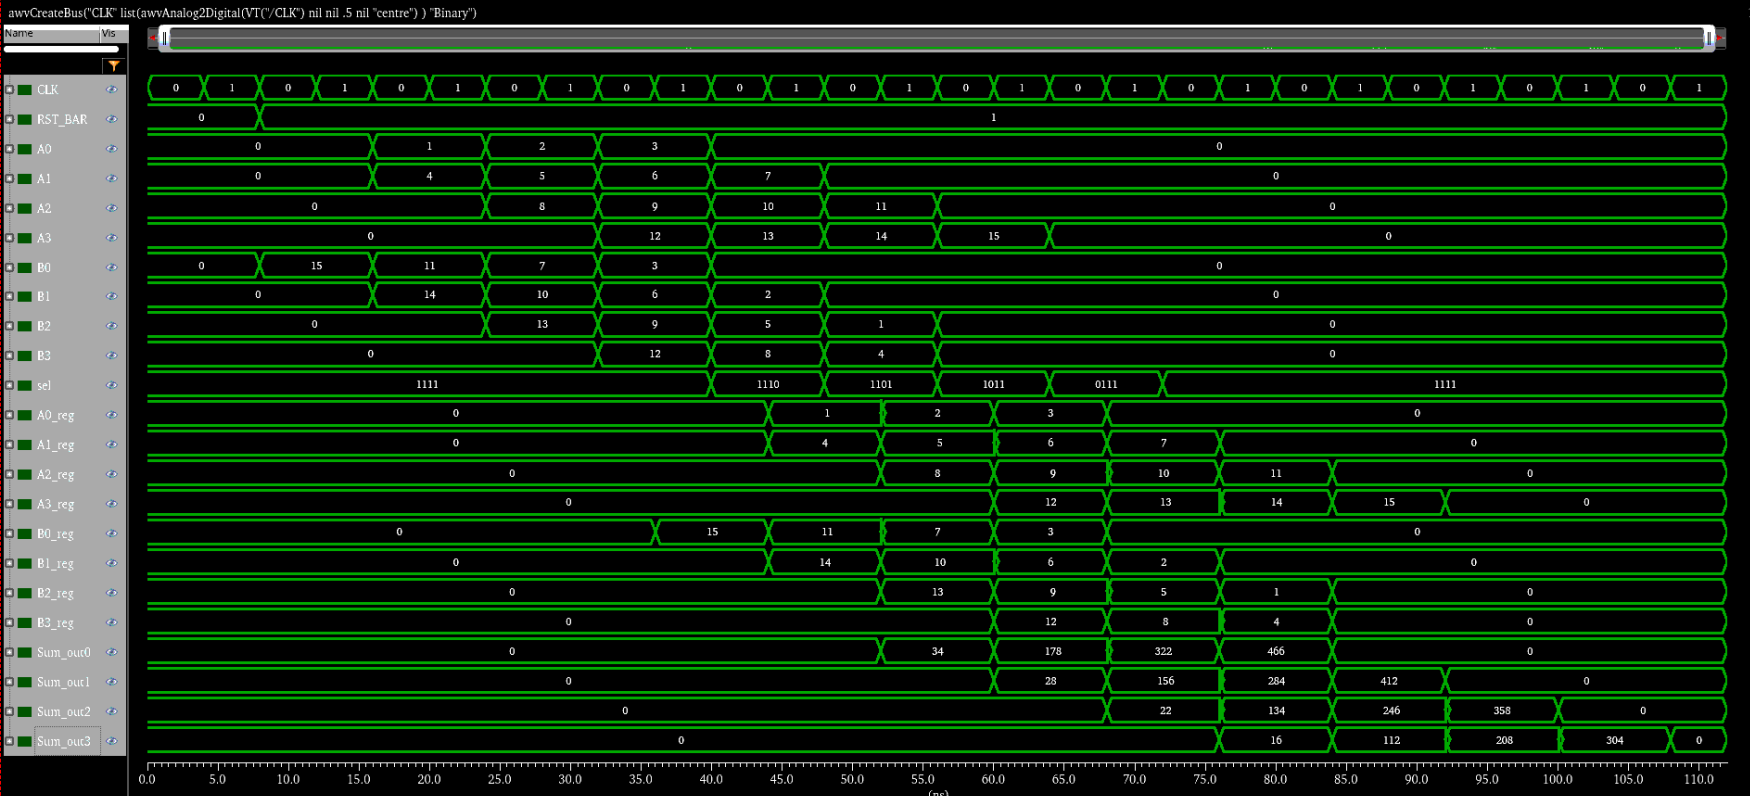Toggle visibility of the A0 bus
This screenshot has height=796, width=1750.
tap(112, 149)
